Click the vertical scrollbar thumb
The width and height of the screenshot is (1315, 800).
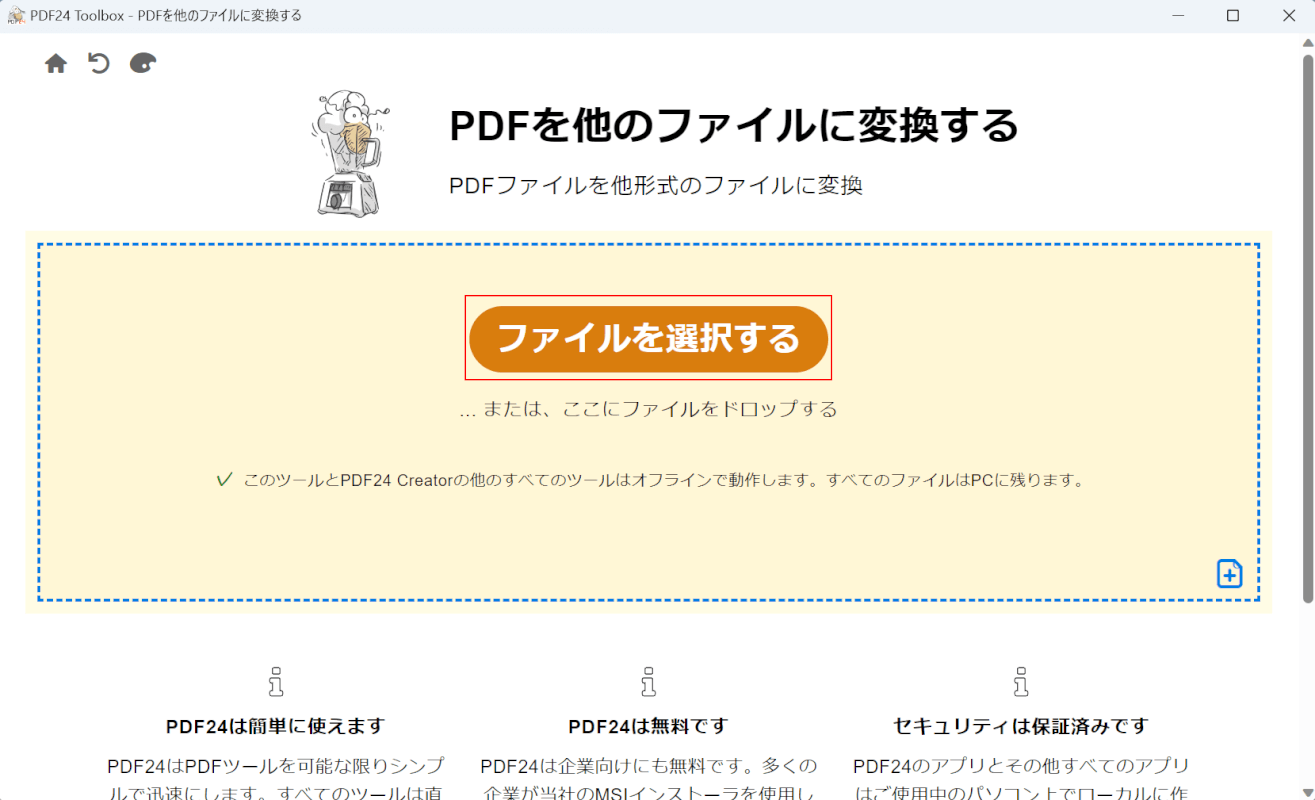coord(1307,328)
